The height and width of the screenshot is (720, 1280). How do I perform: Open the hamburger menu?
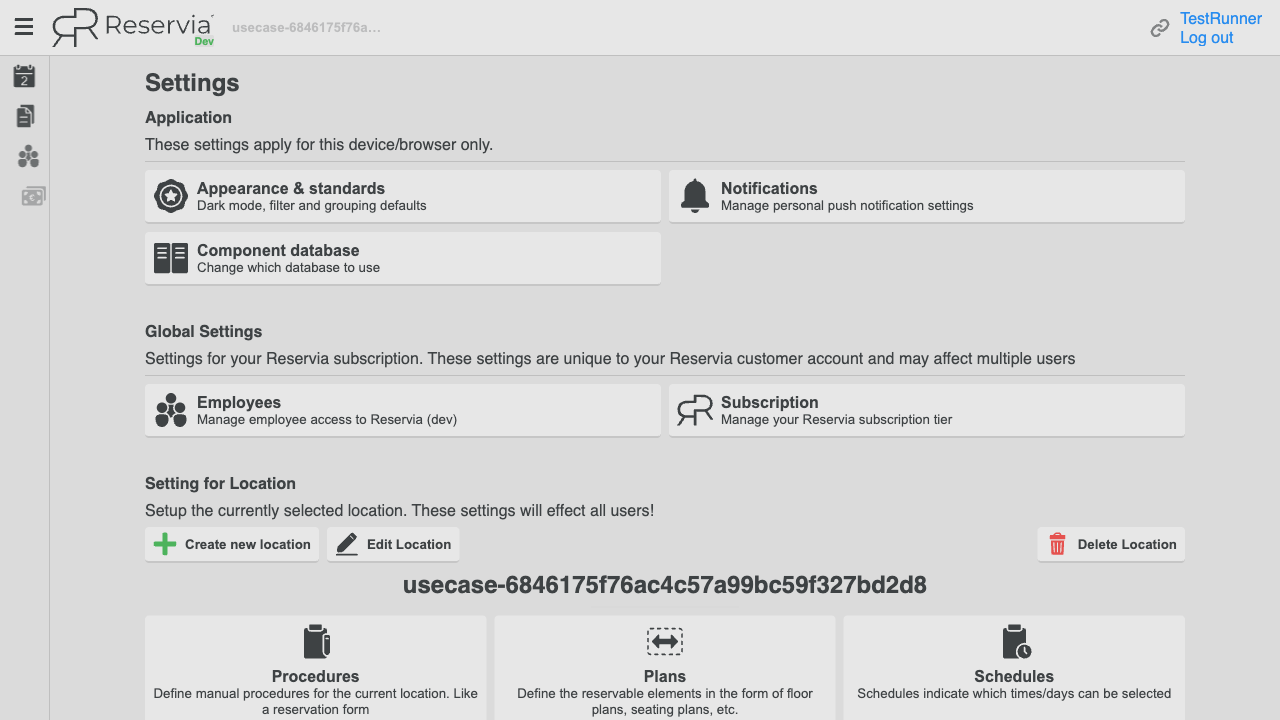coord(24,27)
